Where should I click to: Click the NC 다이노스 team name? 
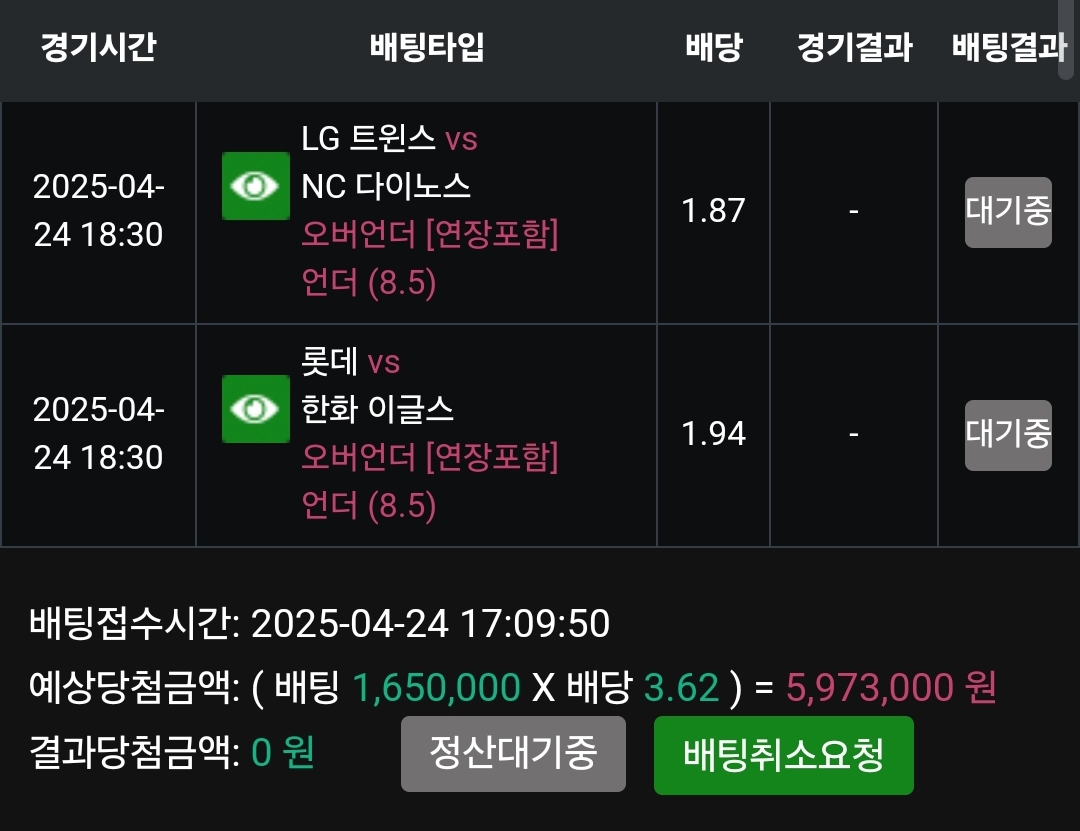coord(386,186)
